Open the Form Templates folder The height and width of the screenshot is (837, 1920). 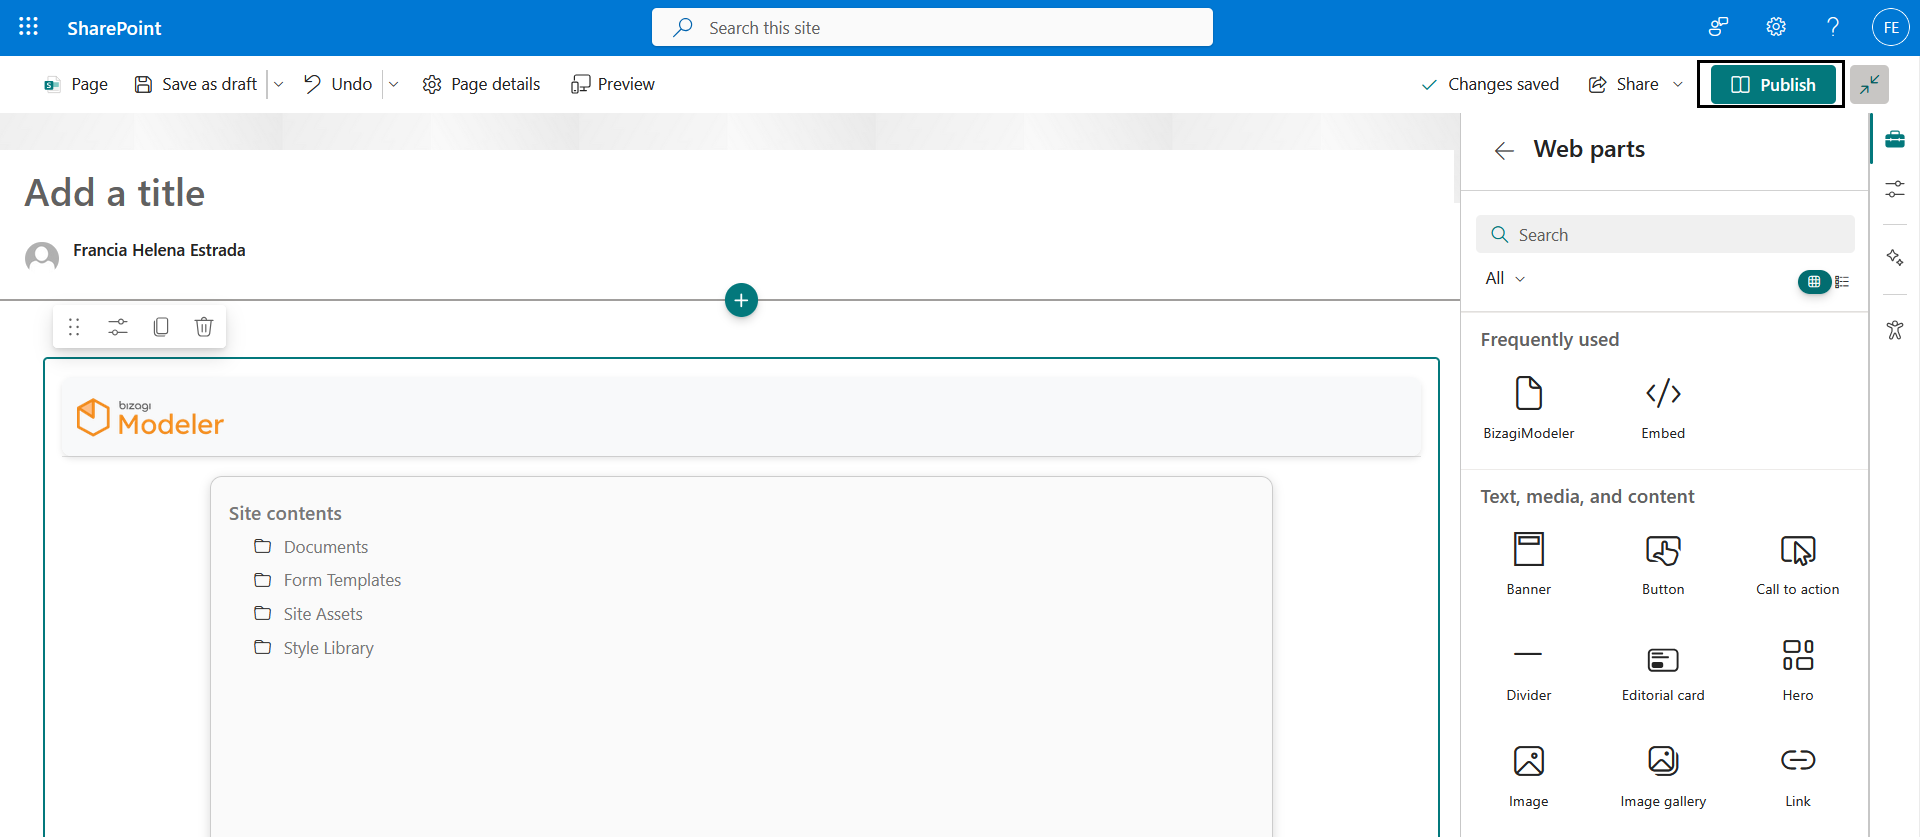(327, 580)
